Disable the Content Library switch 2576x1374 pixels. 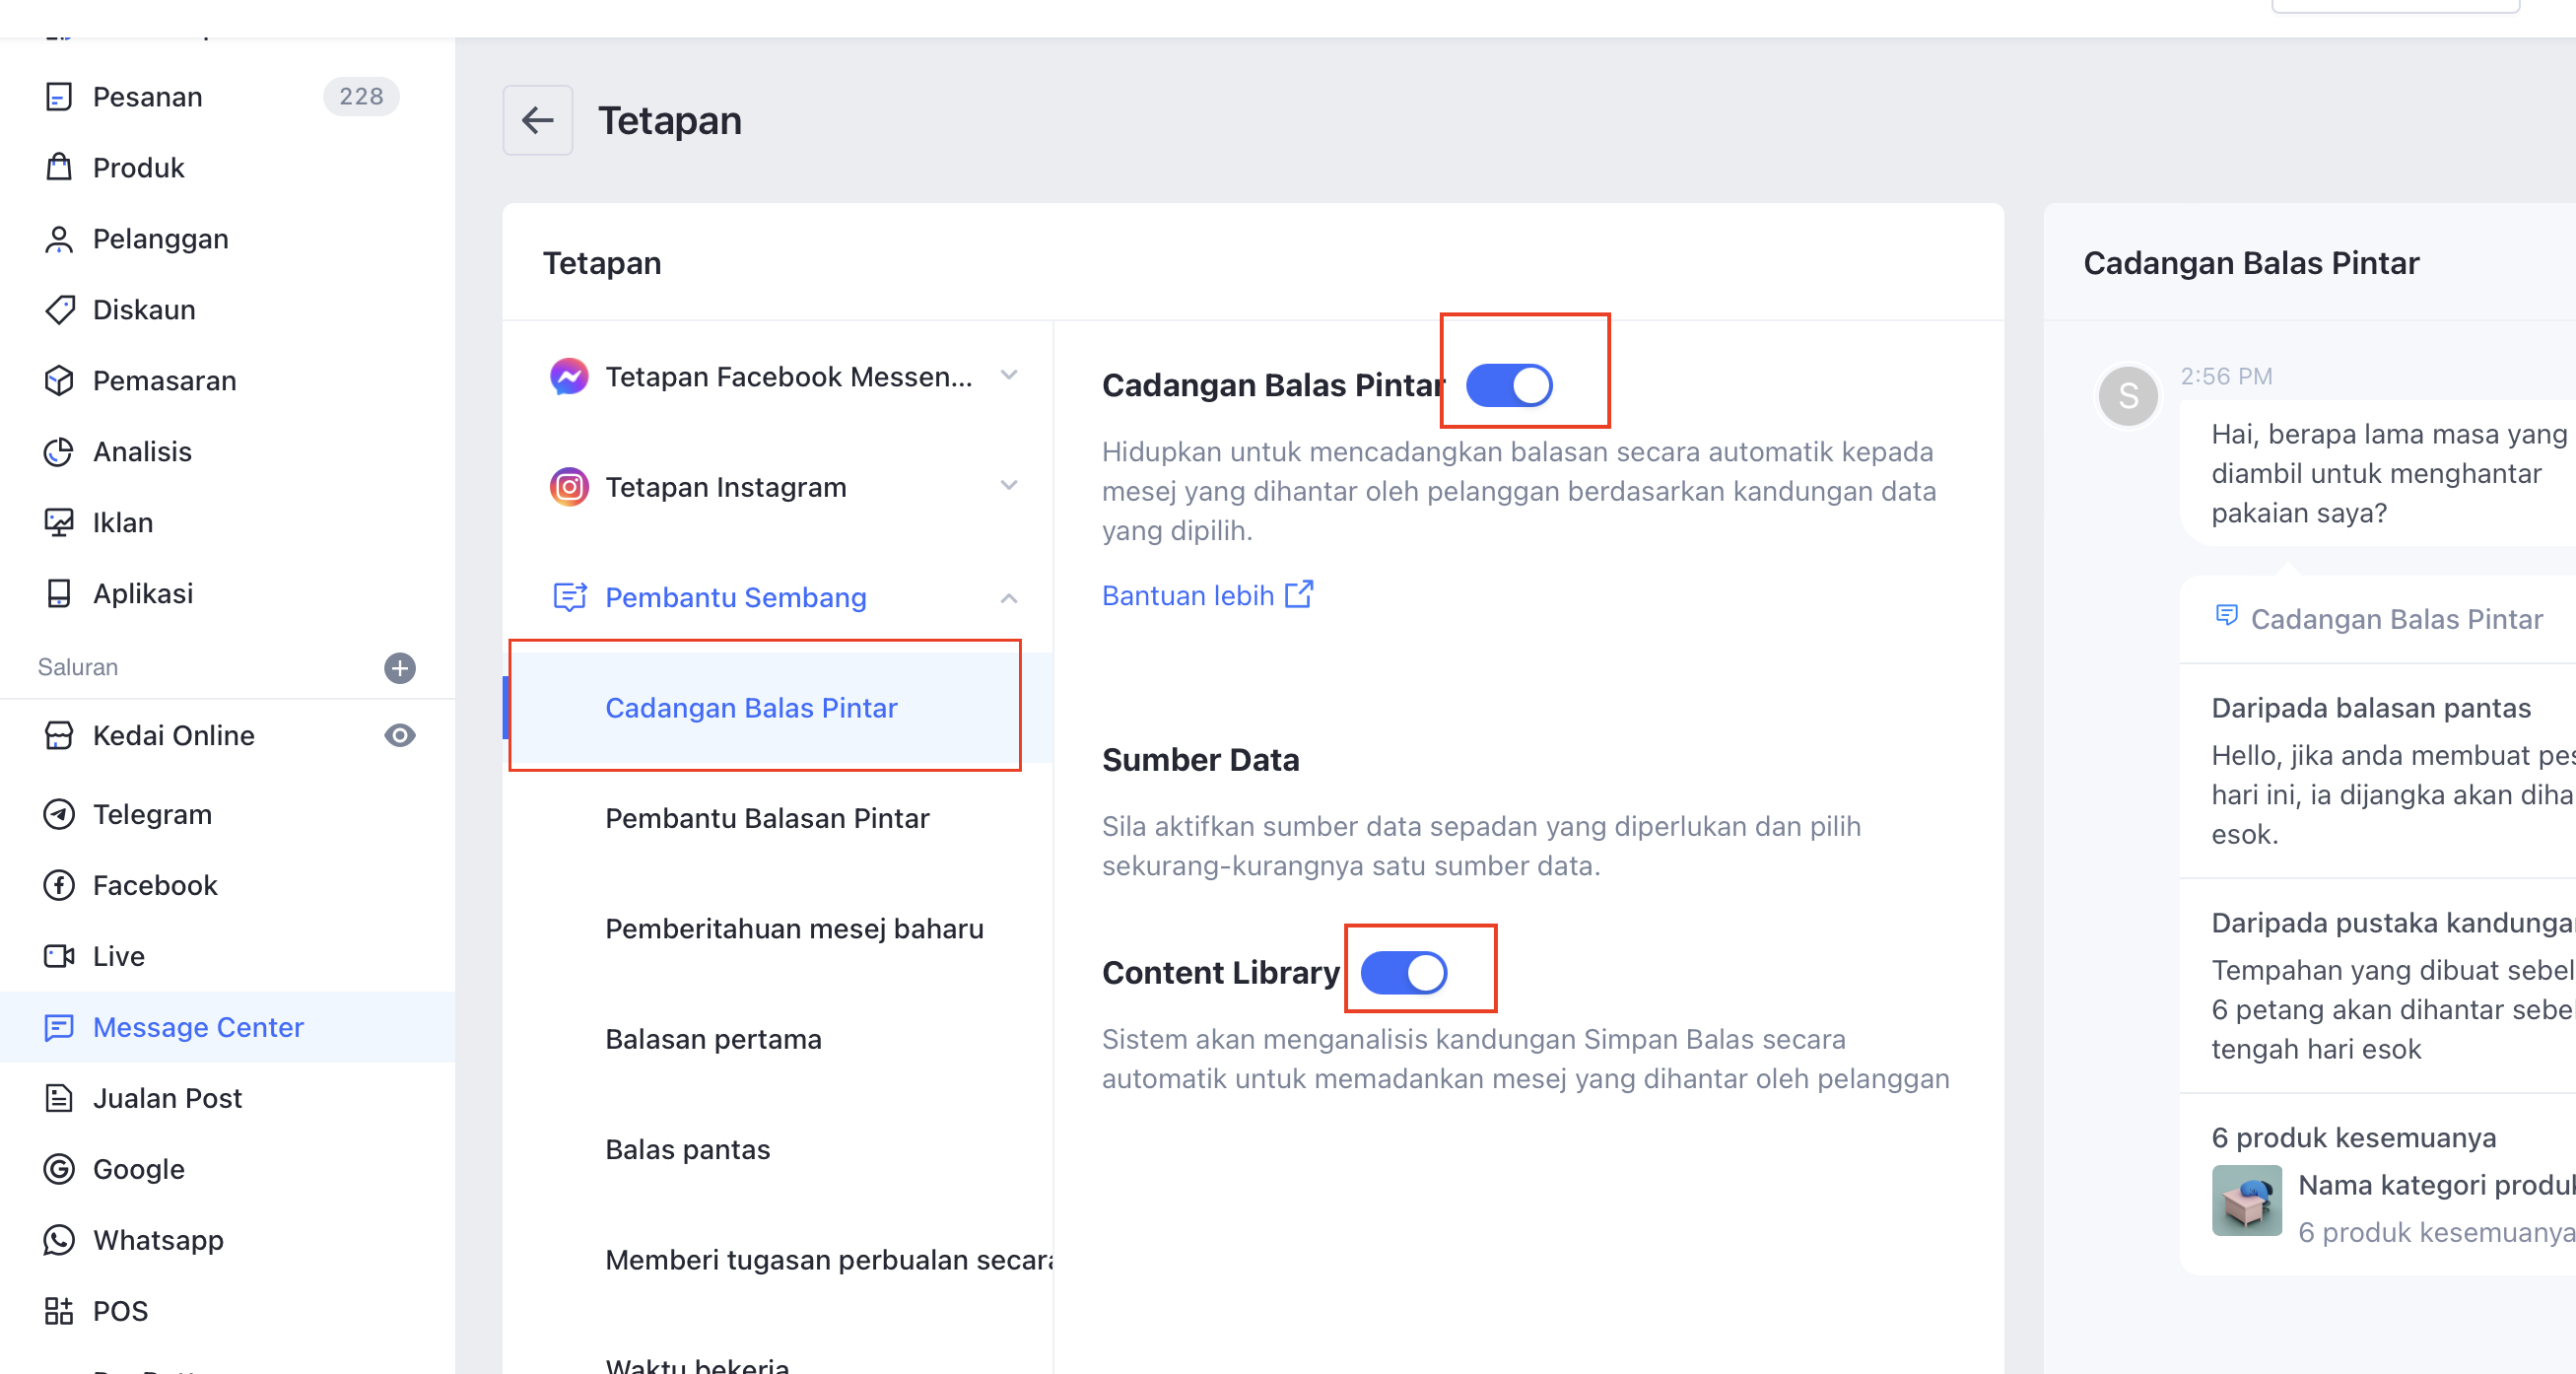(x=1403, y=972)
